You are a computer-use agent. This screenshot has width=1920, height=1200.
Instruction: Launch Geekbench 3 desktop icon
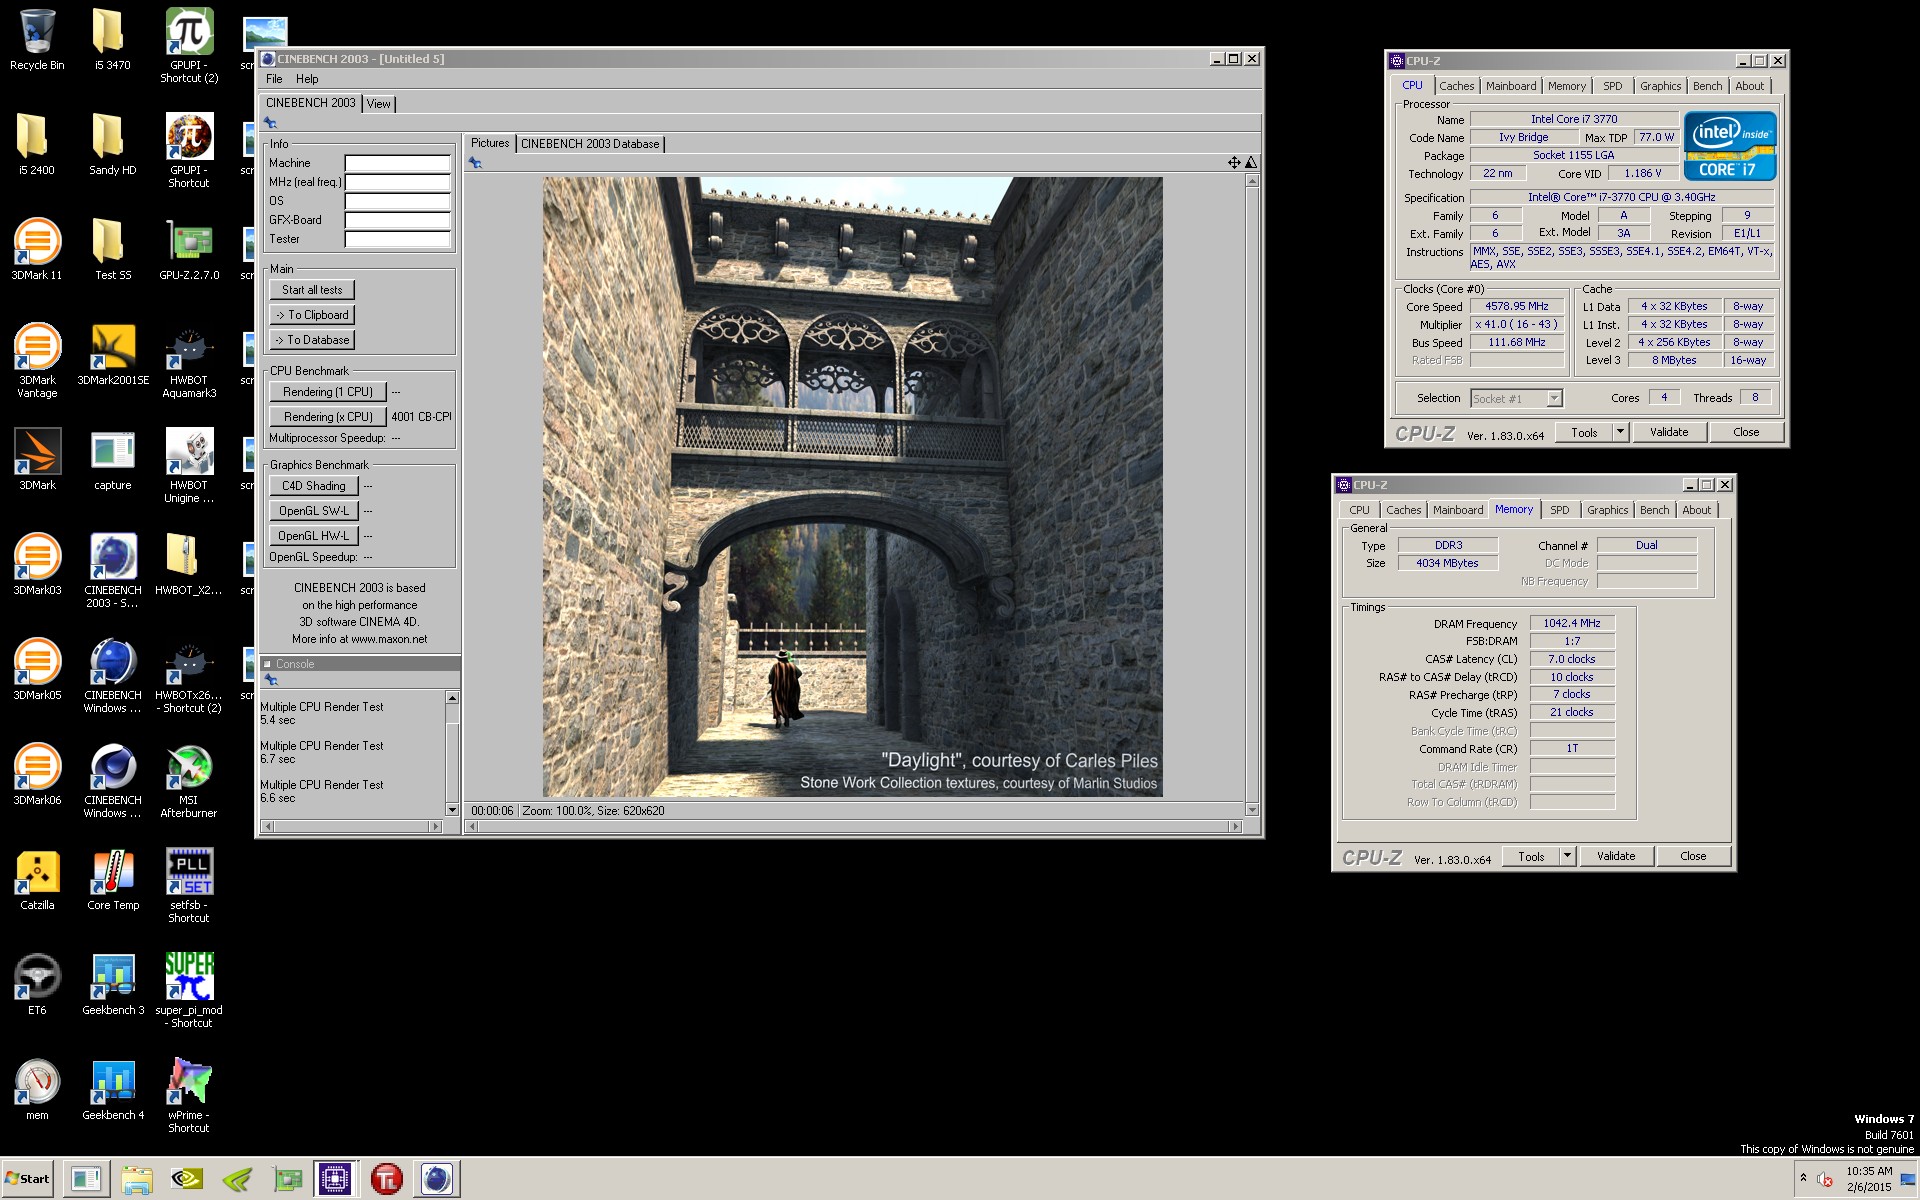click(112, 985)
